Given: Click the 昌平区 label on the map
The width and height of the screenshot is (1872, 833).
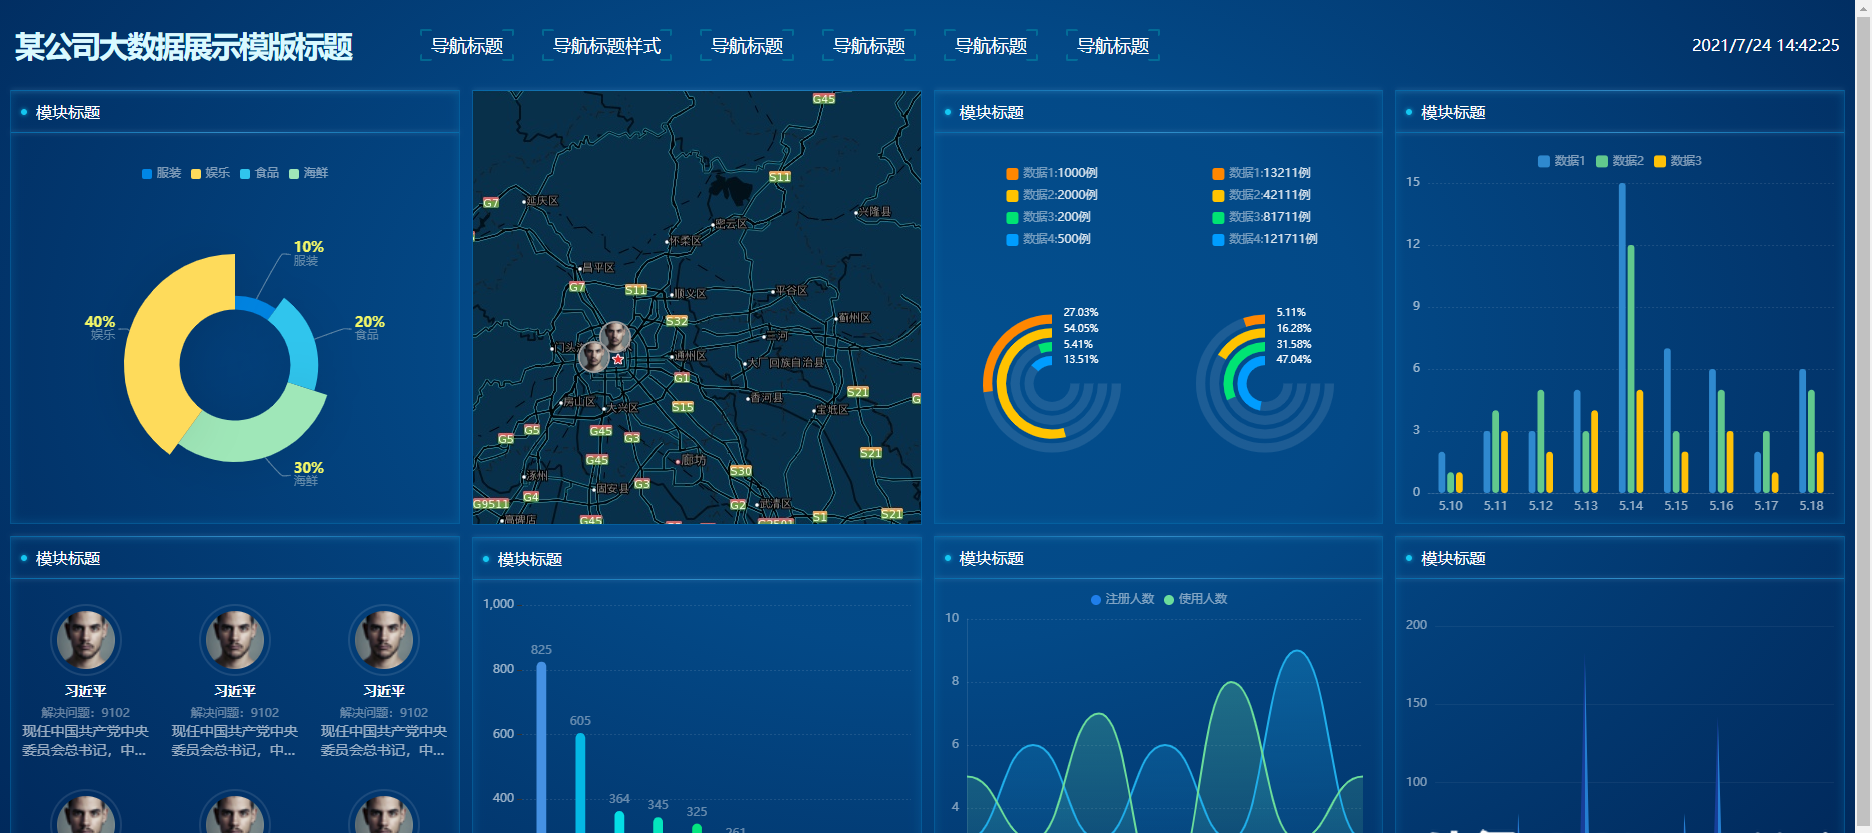Looking at the screenshot, I should click(x=596, y=268).
